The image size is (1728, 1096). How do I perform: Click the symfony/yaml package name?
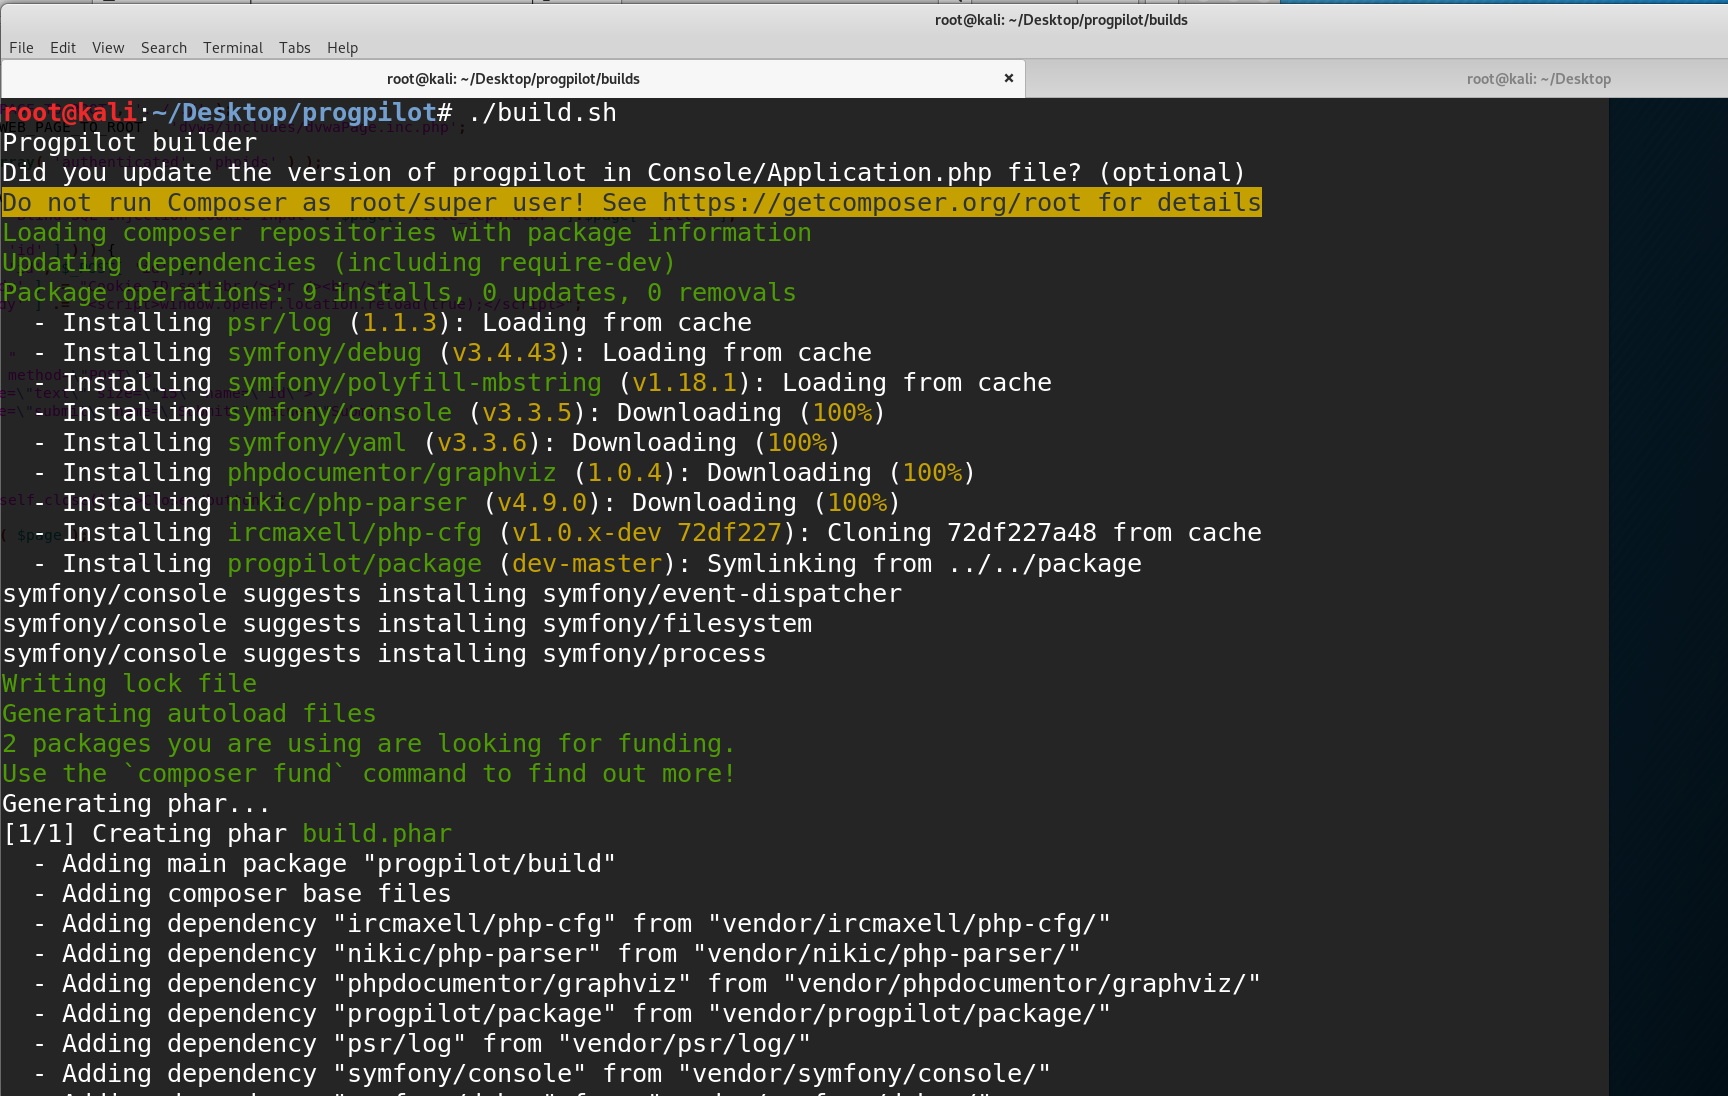(x=317, y=443)
